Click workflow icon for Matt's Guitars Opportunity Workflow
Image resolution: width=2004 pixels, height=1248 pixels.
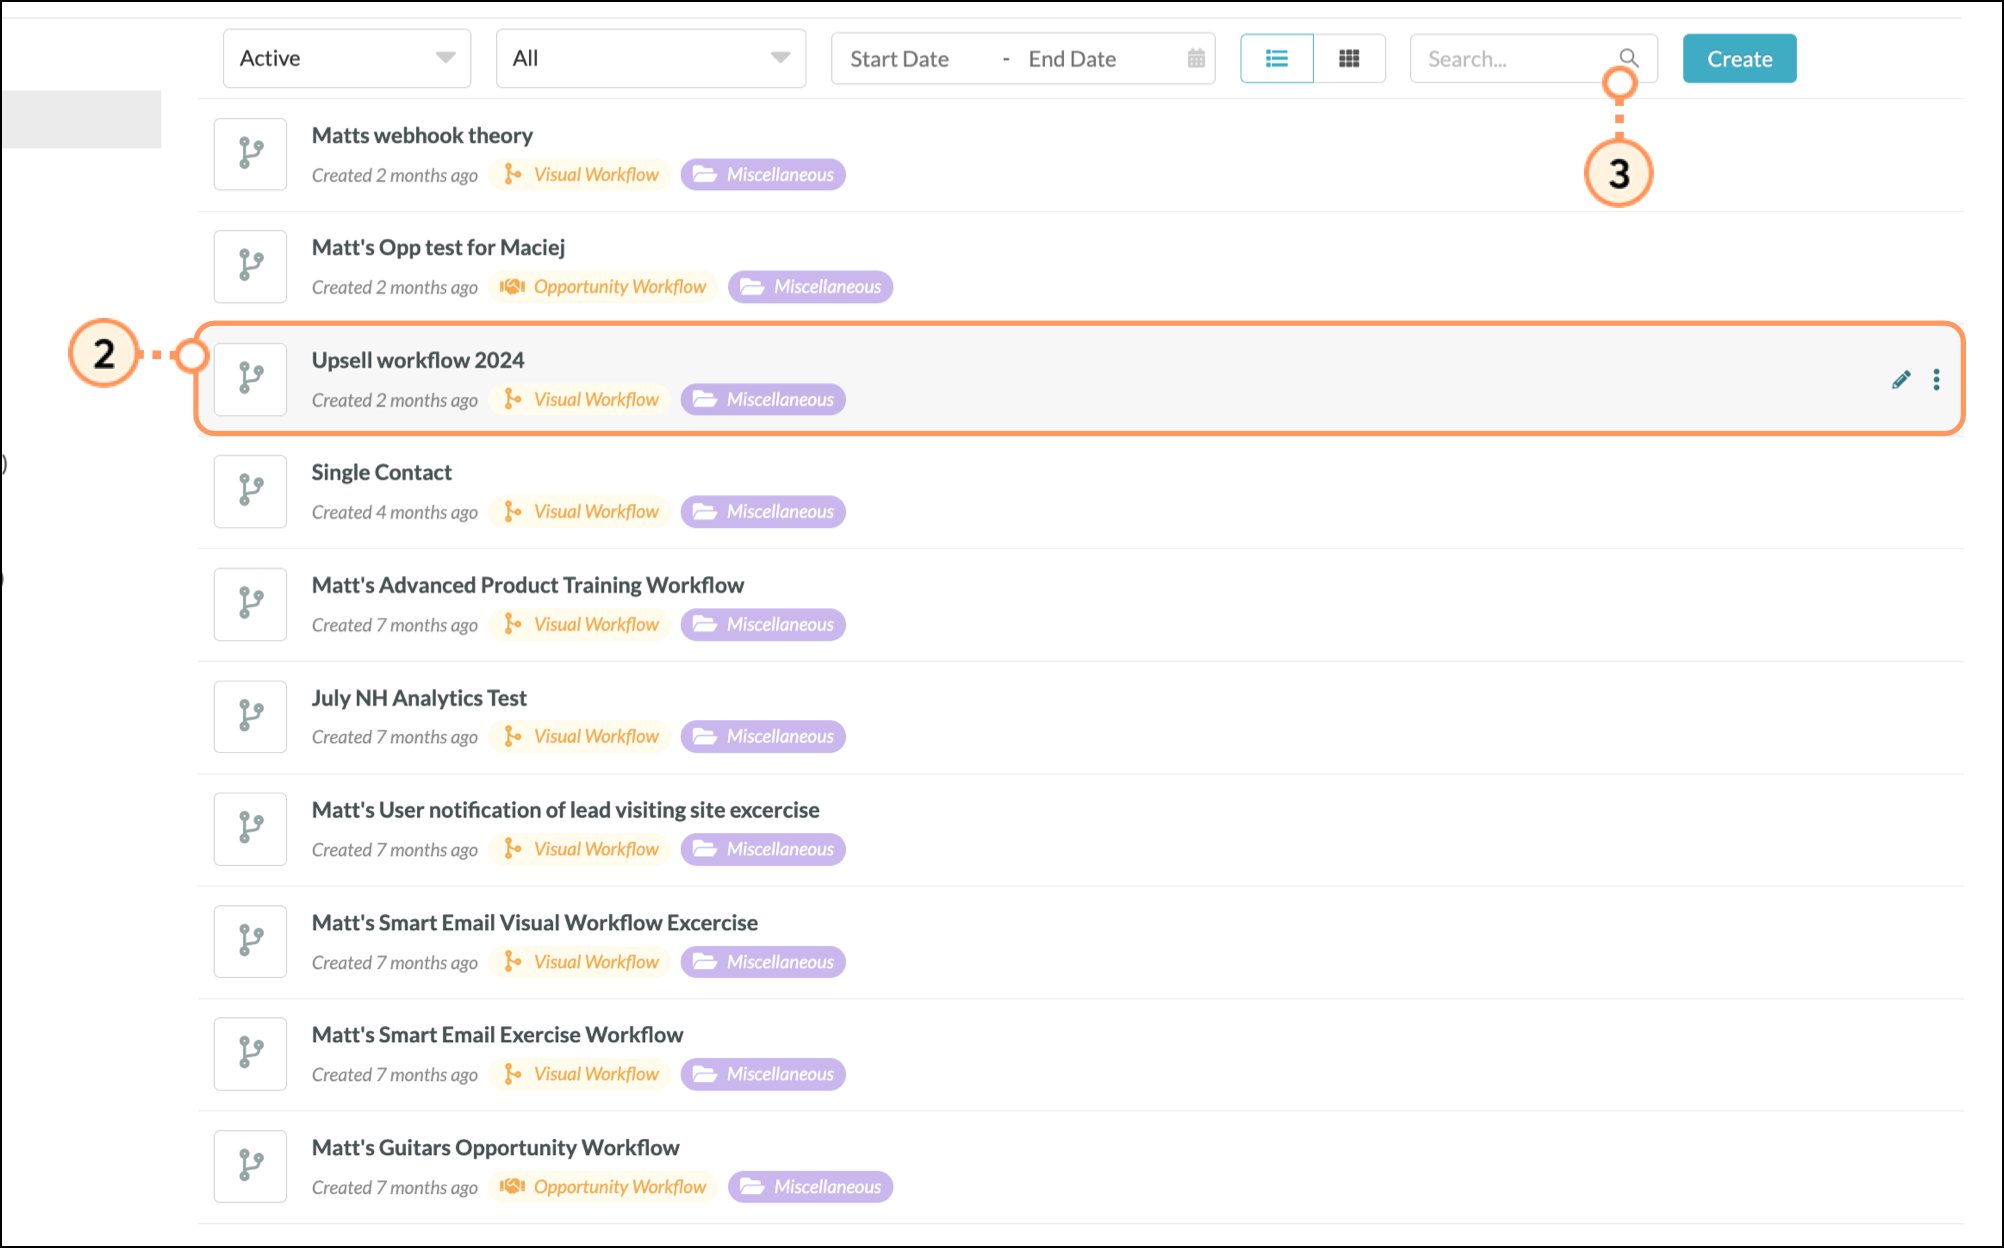(250, 1166)
